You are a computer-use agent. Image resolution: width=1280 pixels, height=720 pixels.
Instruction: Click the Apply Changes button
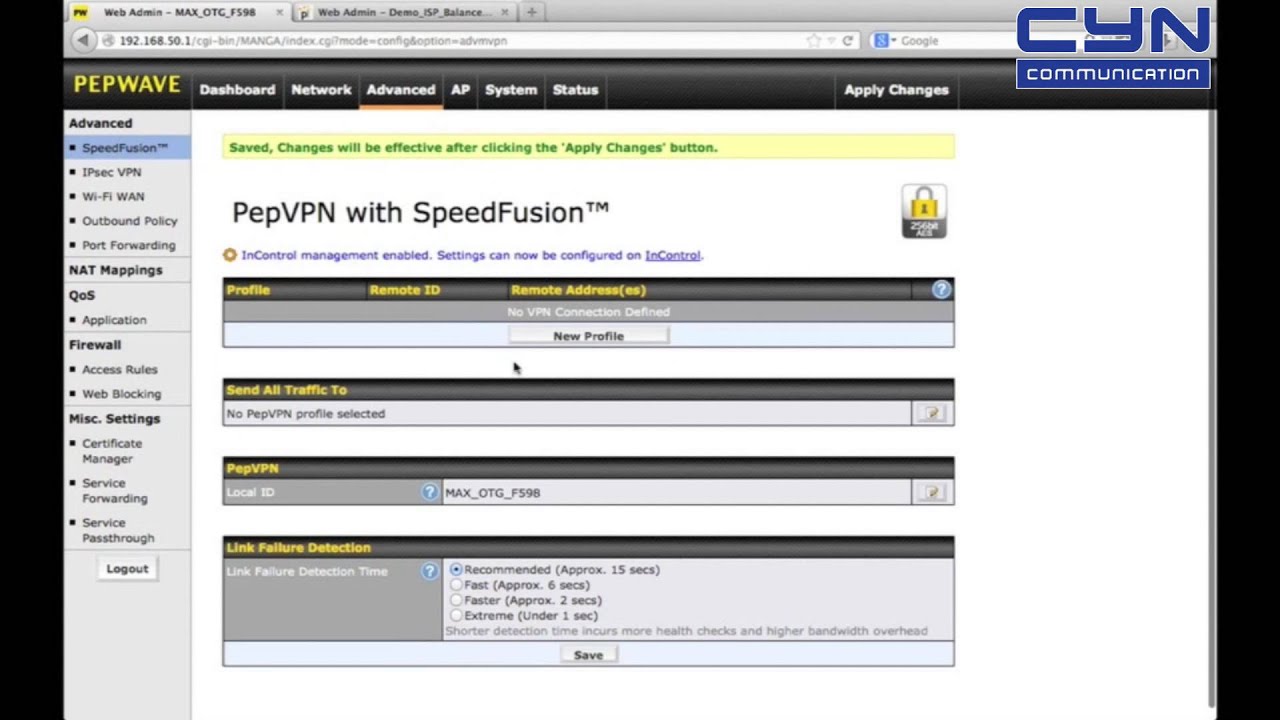click(x=896, y=90)
